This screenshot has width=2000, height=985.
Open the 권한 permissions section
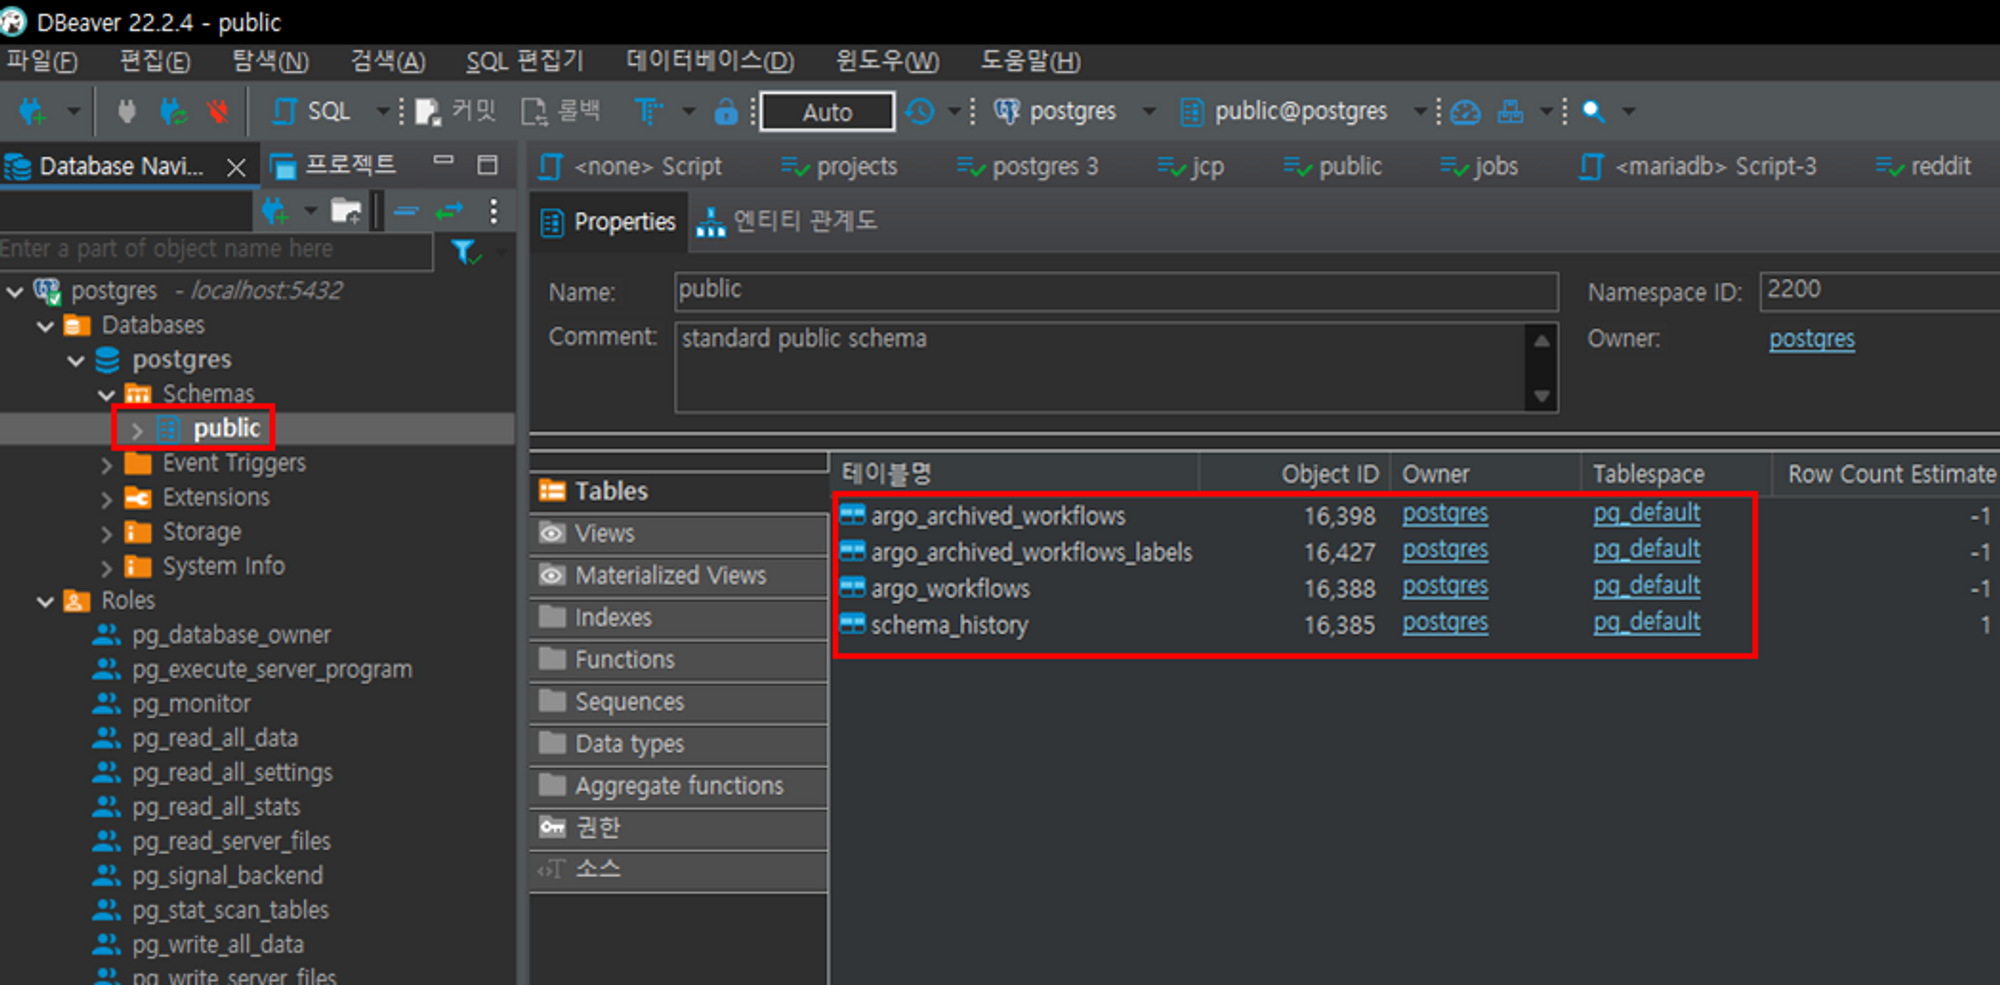coord(678,827)
